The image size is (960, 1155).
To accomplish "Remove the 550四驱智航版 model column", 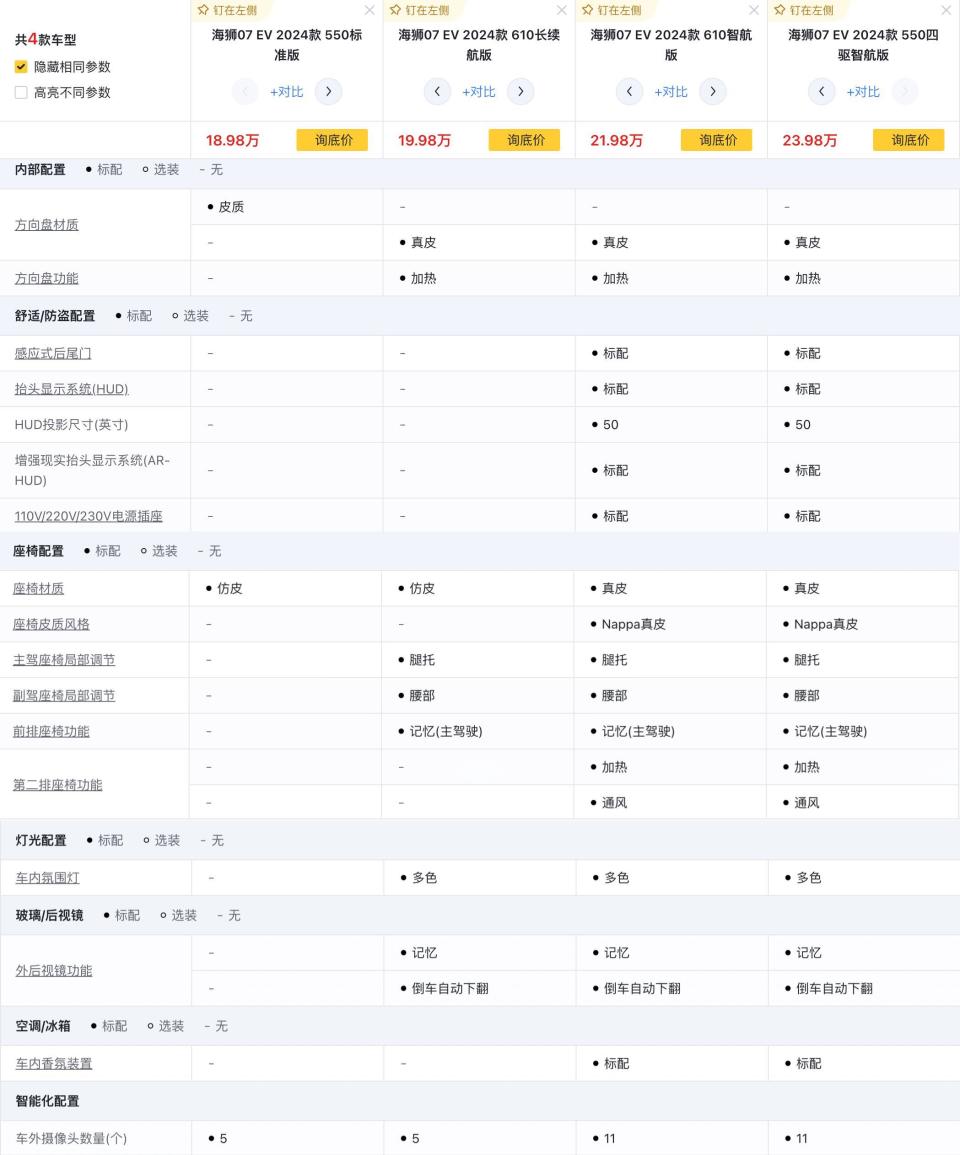I will [947, 10].
